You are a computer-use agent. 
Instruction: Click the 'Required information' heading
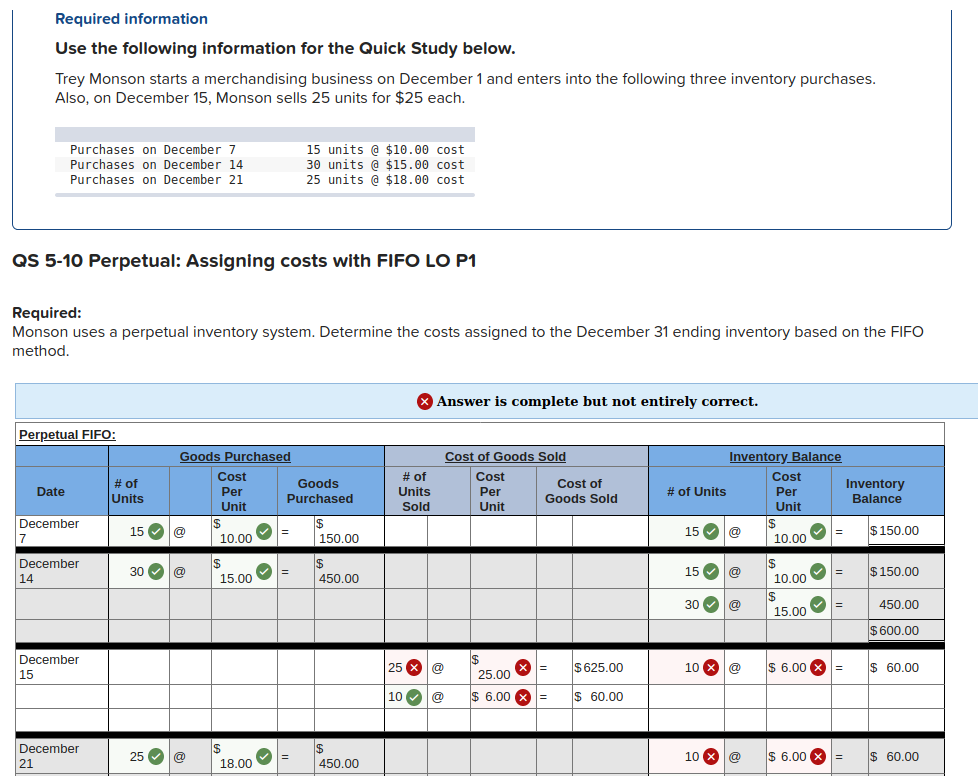pos(131,19)
